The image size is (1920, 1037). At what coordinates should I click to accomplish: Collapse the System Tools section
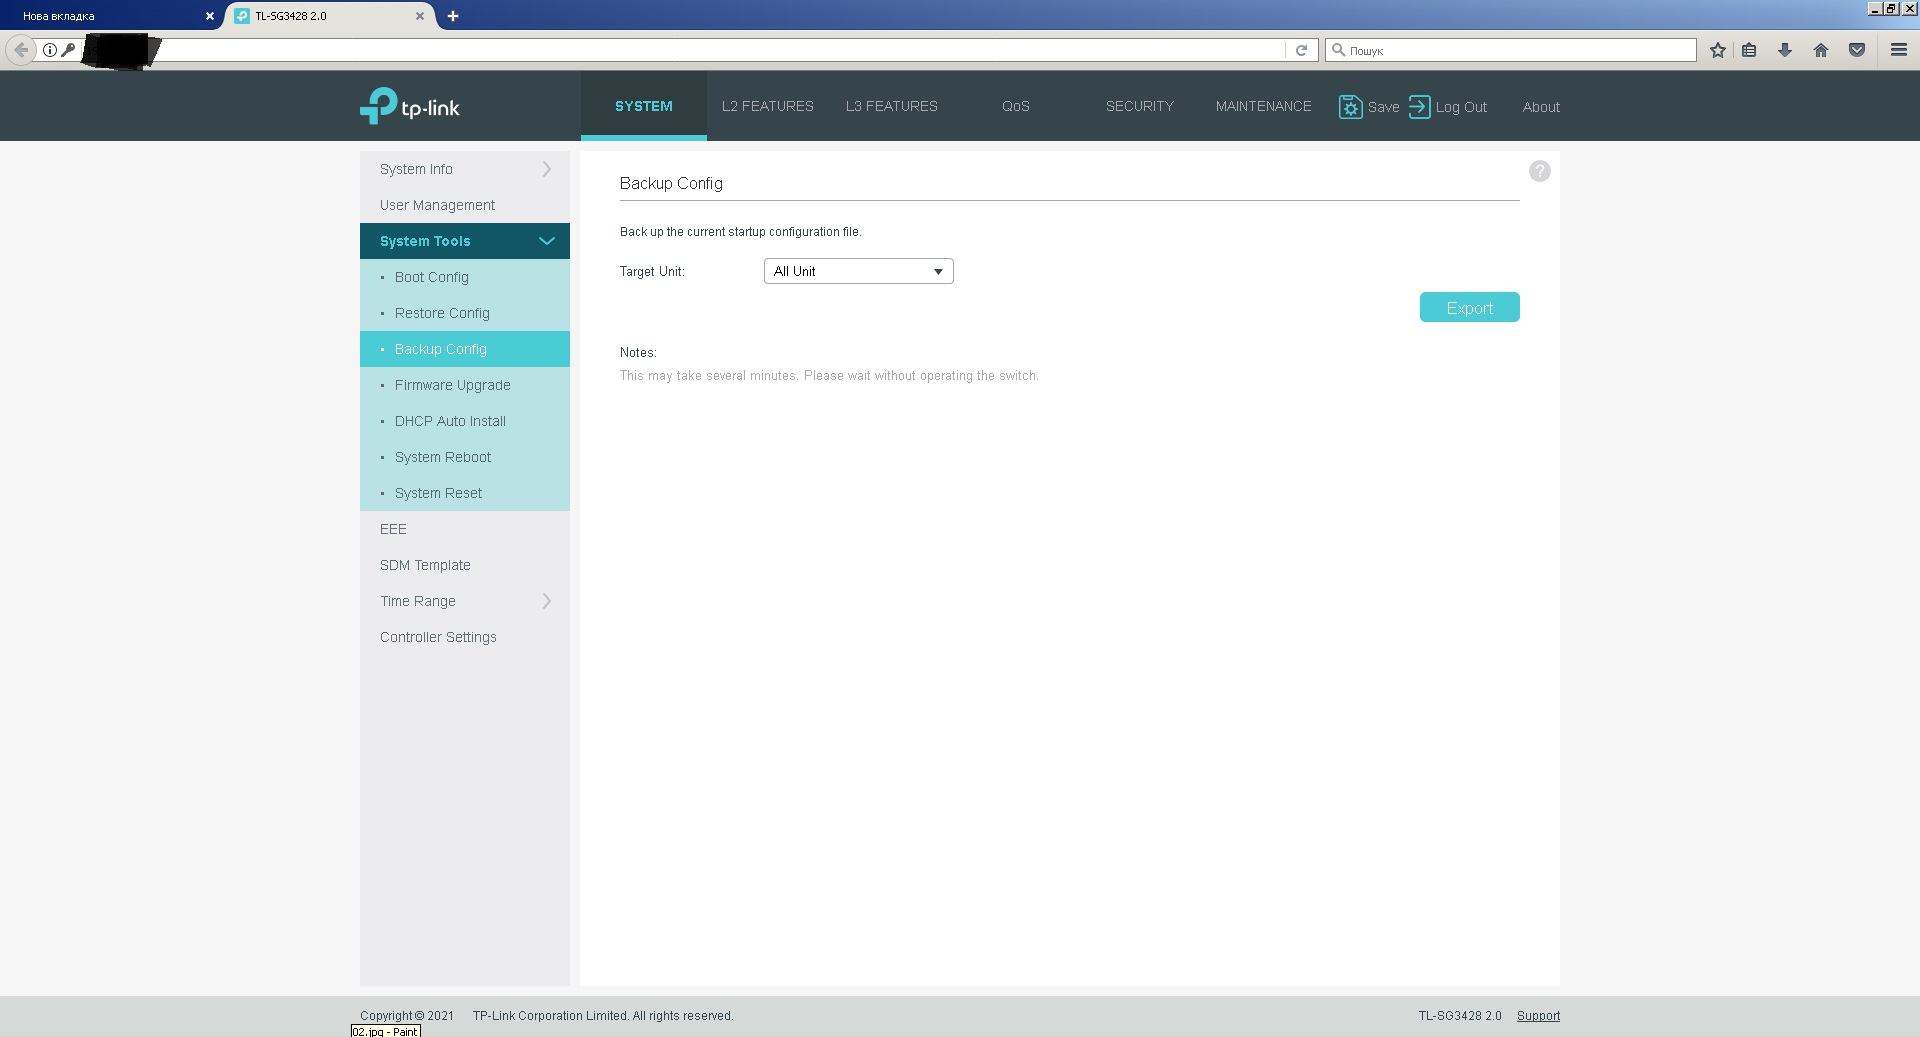[x=546, y=241]
